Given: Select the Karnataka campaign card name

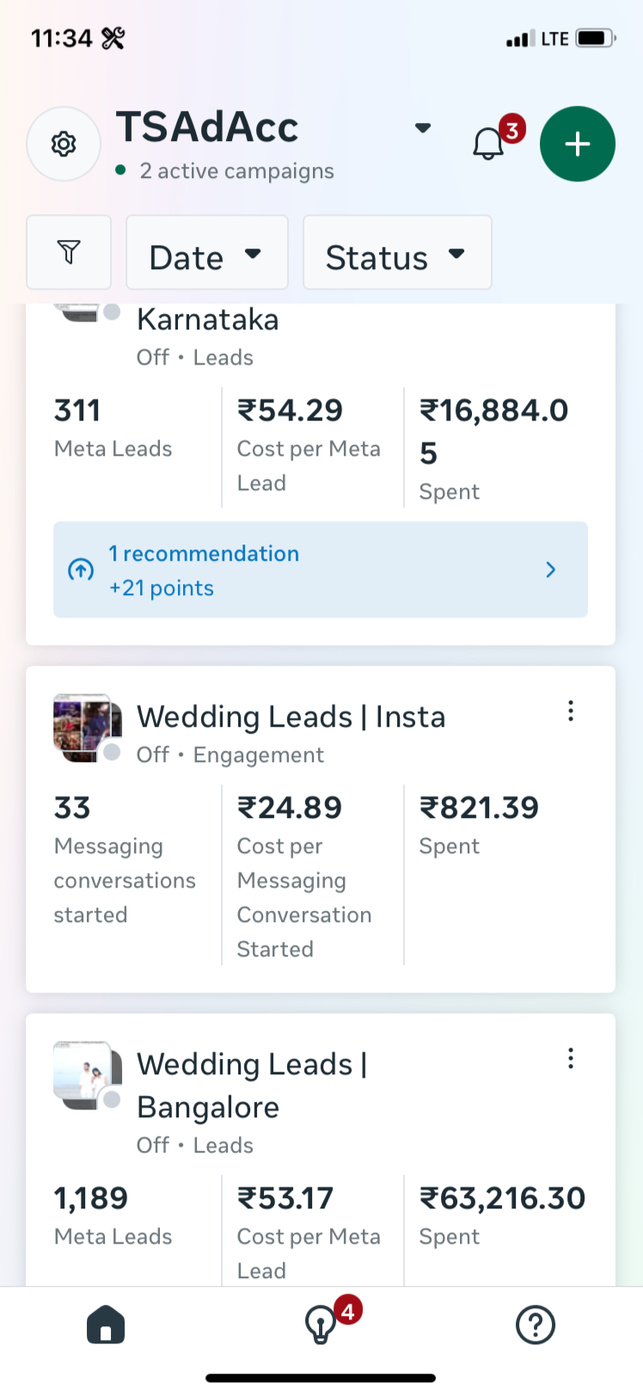Looking at the screenshot, I should coord(207,320).
